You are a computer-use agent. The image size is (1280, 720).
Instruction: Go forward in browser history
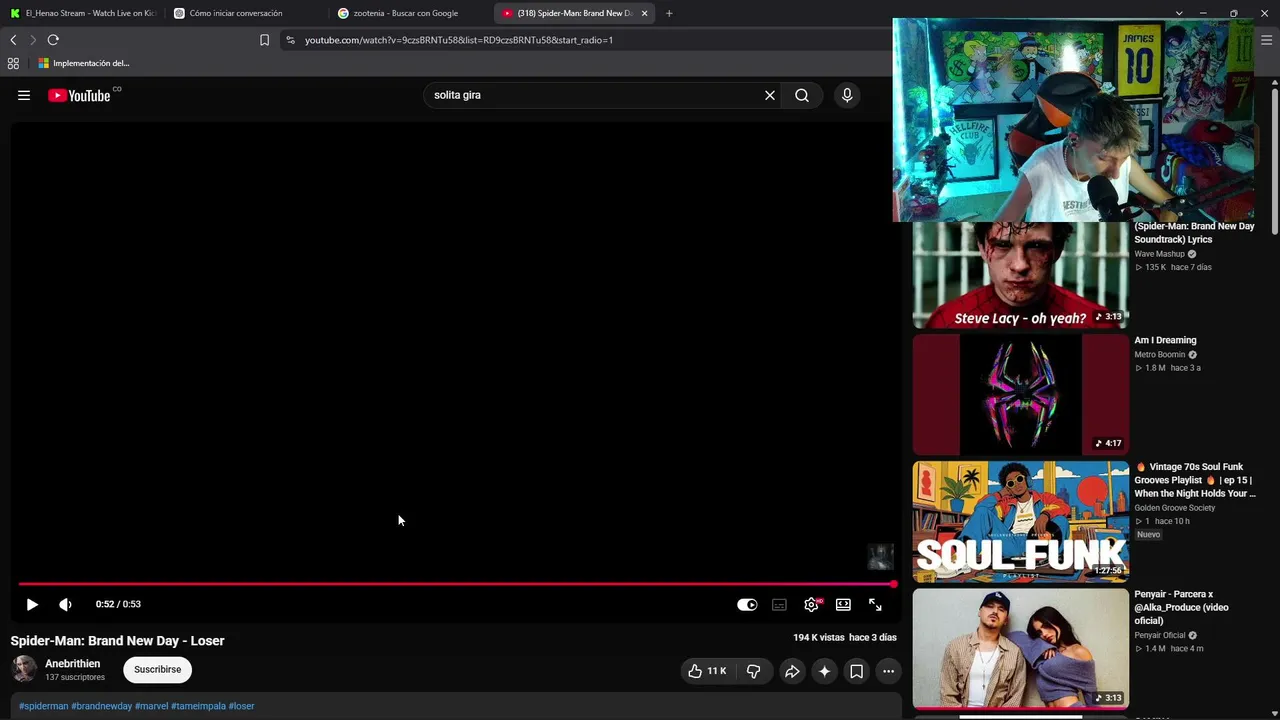33,40
